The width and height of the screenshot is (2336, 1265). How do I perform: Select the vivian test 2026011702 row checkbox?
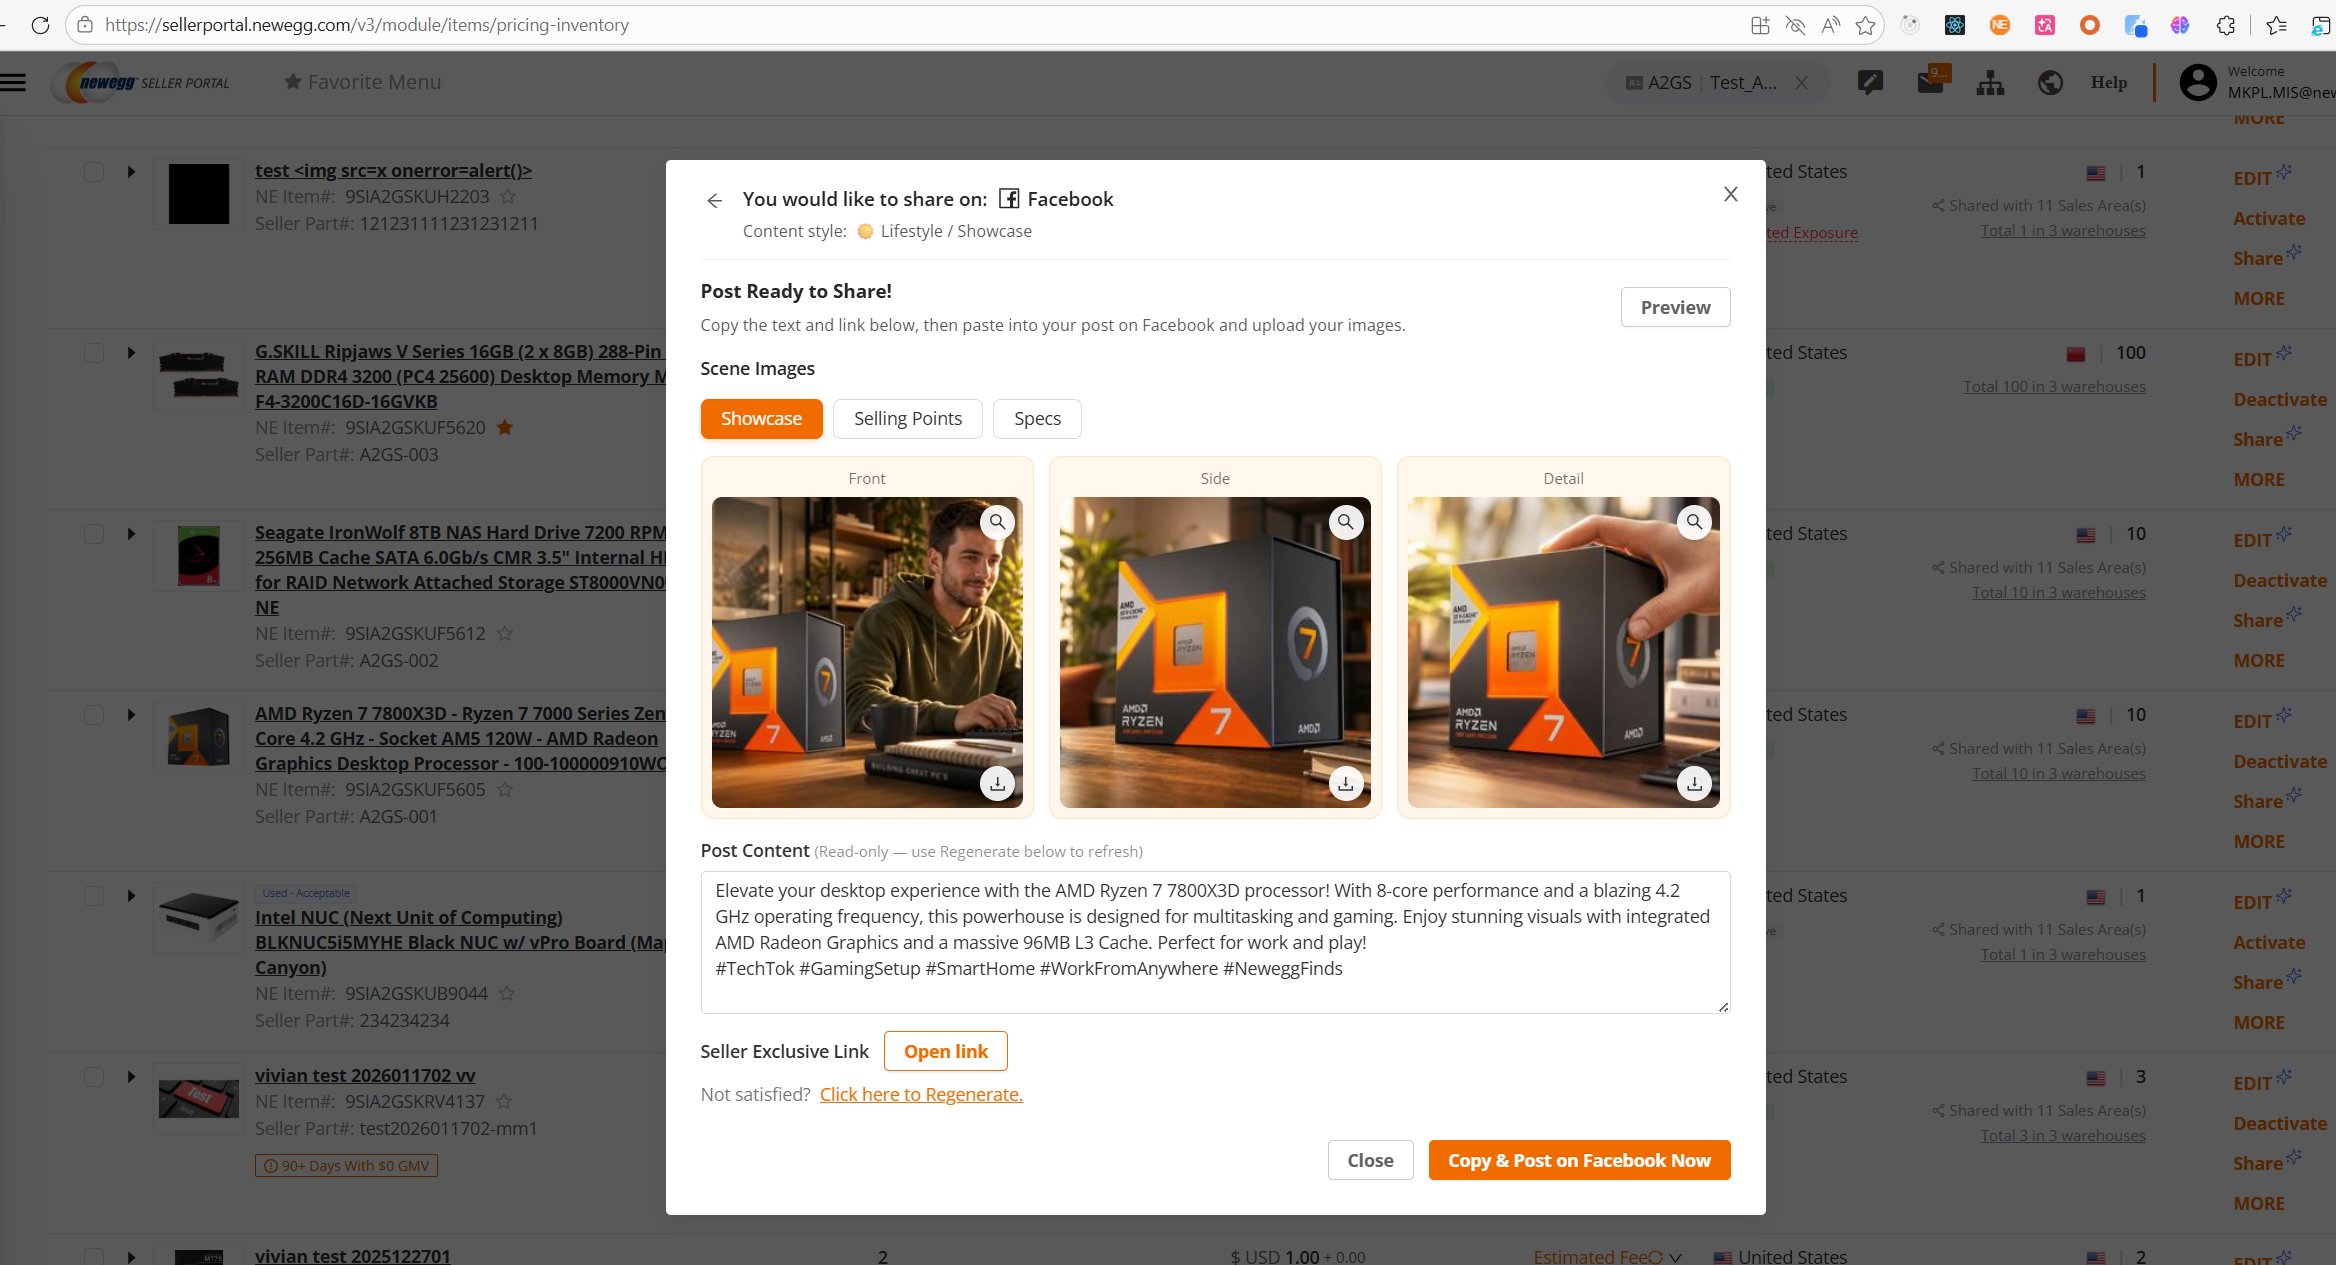94,1076
